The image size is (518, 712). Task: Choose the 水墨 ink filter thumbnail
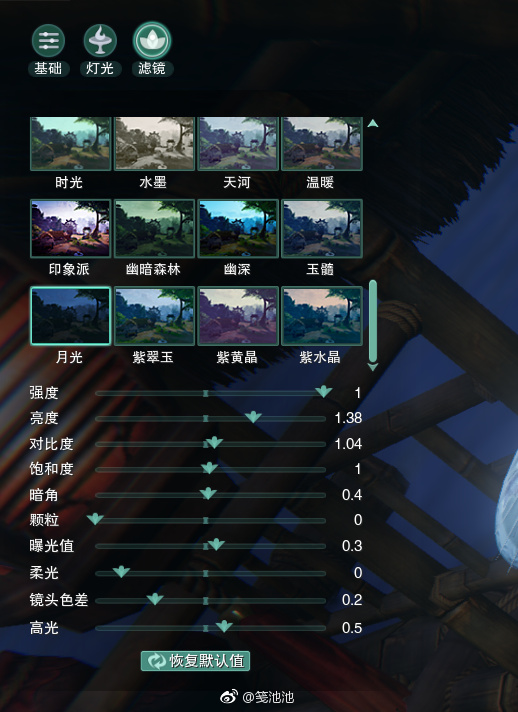point(154,144)
